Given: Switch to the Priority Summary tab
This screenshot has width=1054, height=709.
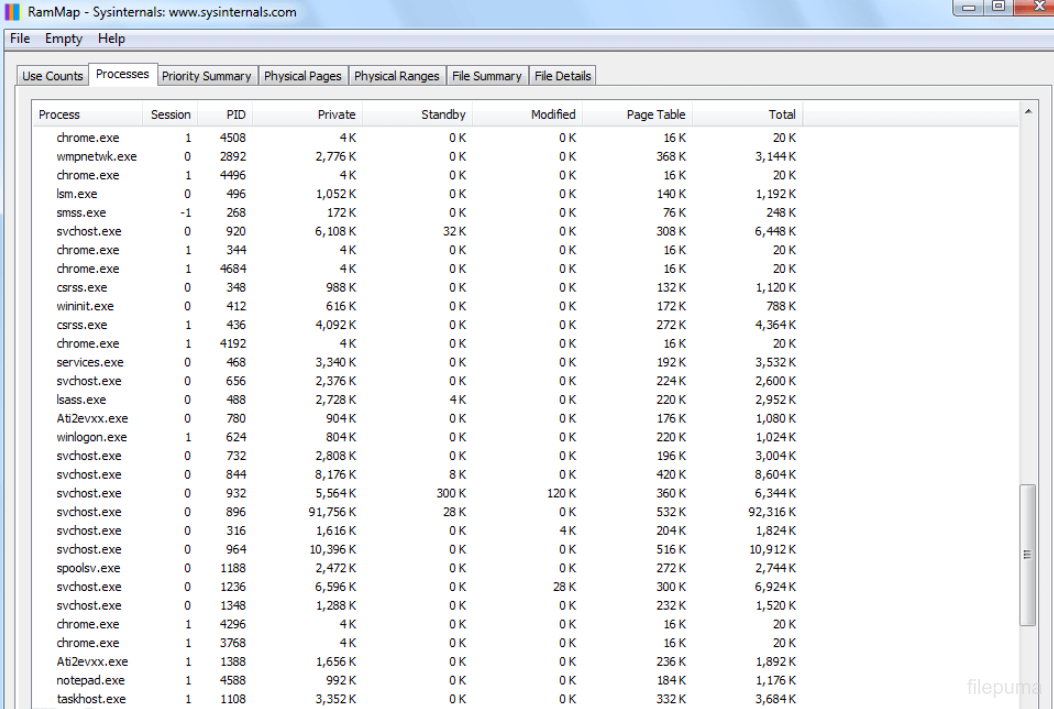Looking at the screenshot, I should (x=206, y=76).
